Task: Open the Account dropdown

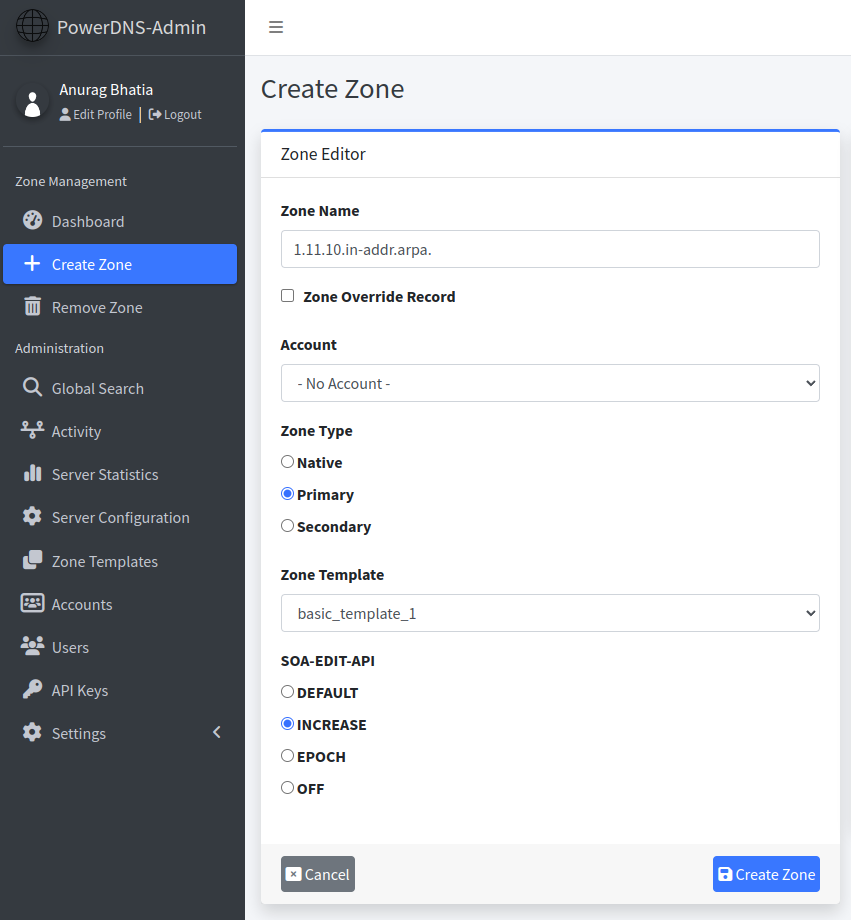Action: (x=550, y=383)
